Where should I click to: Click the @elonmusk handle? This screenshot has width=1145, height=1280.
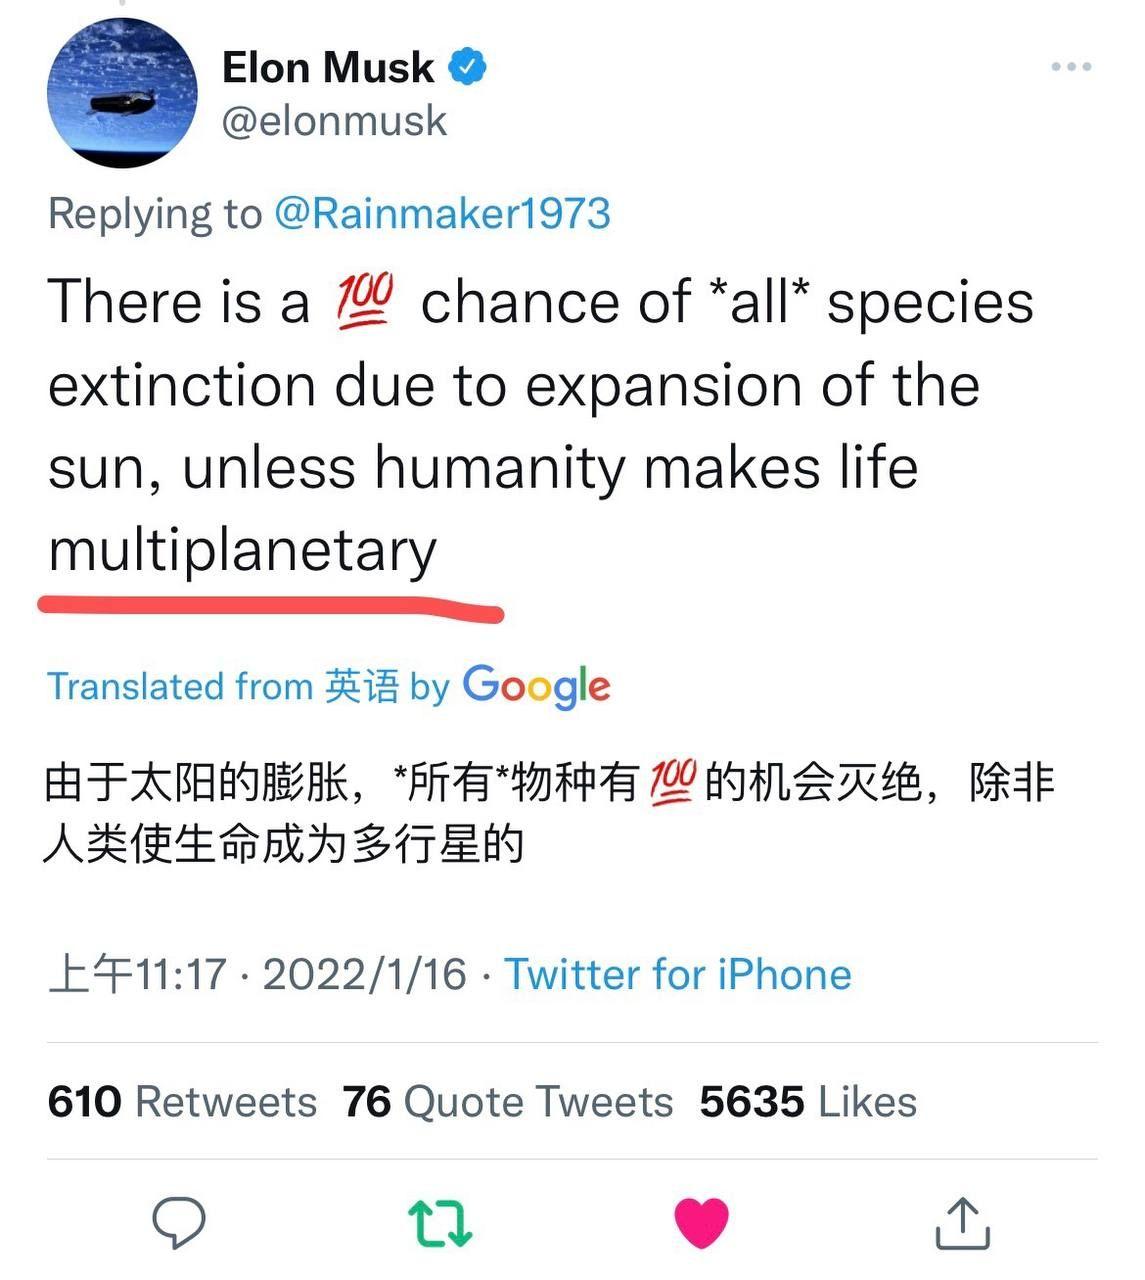[x=336, y=120]
